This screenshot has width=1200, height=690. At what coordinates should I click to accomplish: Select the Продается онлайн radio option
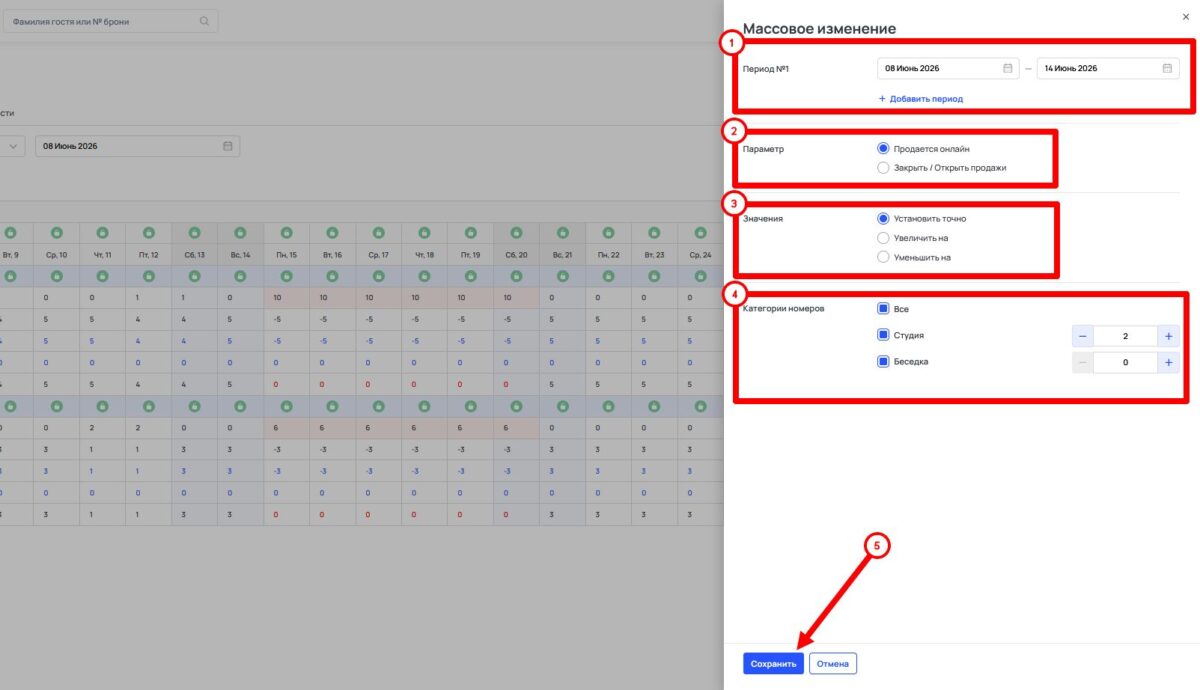coord(883,148)
